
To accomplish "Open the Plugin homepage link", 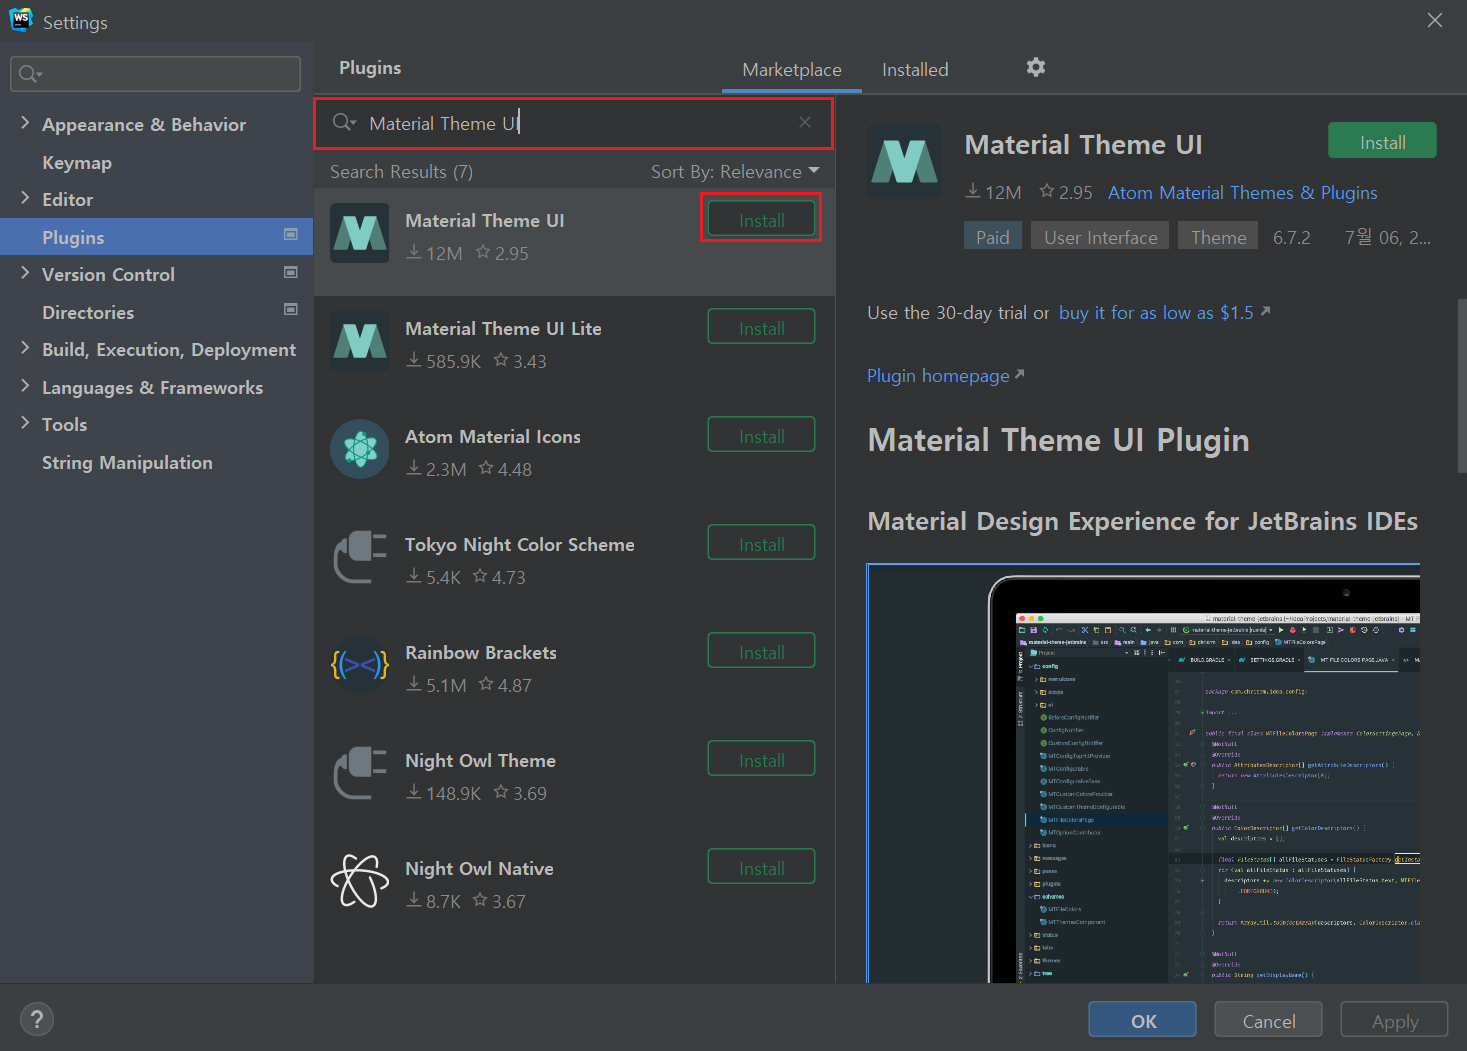I will click(938, 375).
